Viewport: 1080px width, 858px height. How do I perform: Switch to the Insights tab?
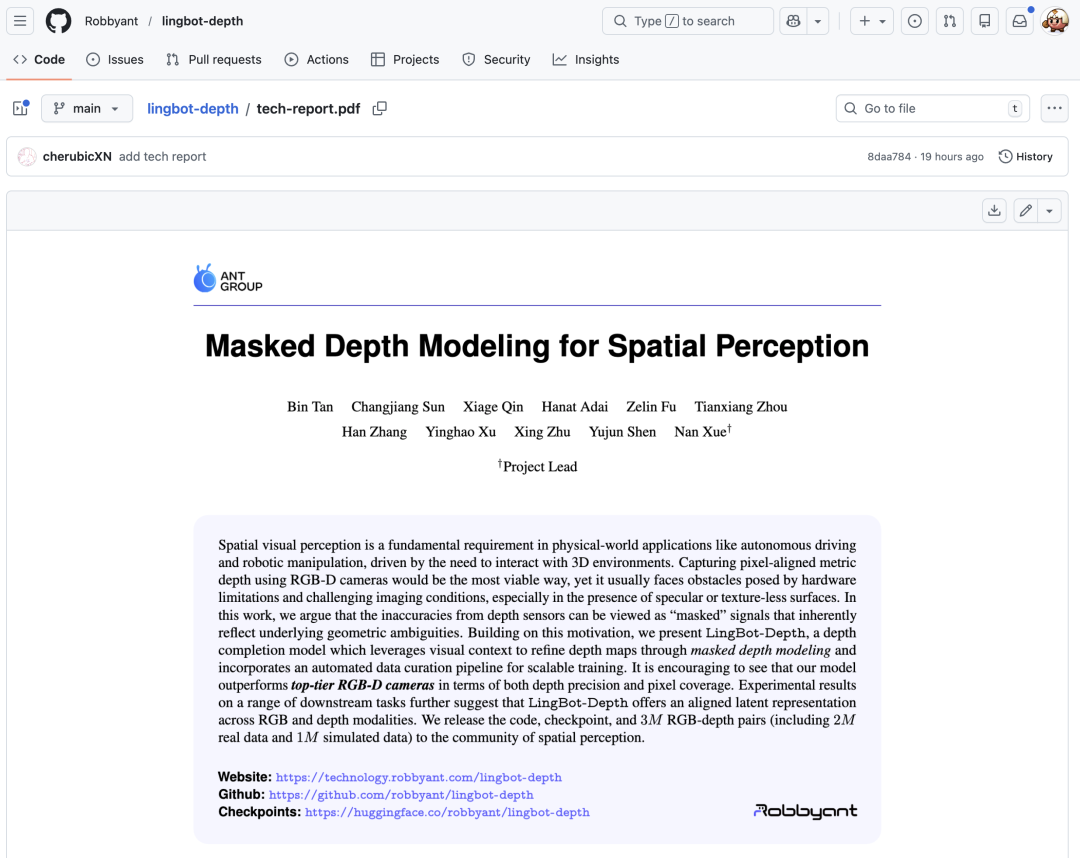pyautogui.click(x=586, y=59)
